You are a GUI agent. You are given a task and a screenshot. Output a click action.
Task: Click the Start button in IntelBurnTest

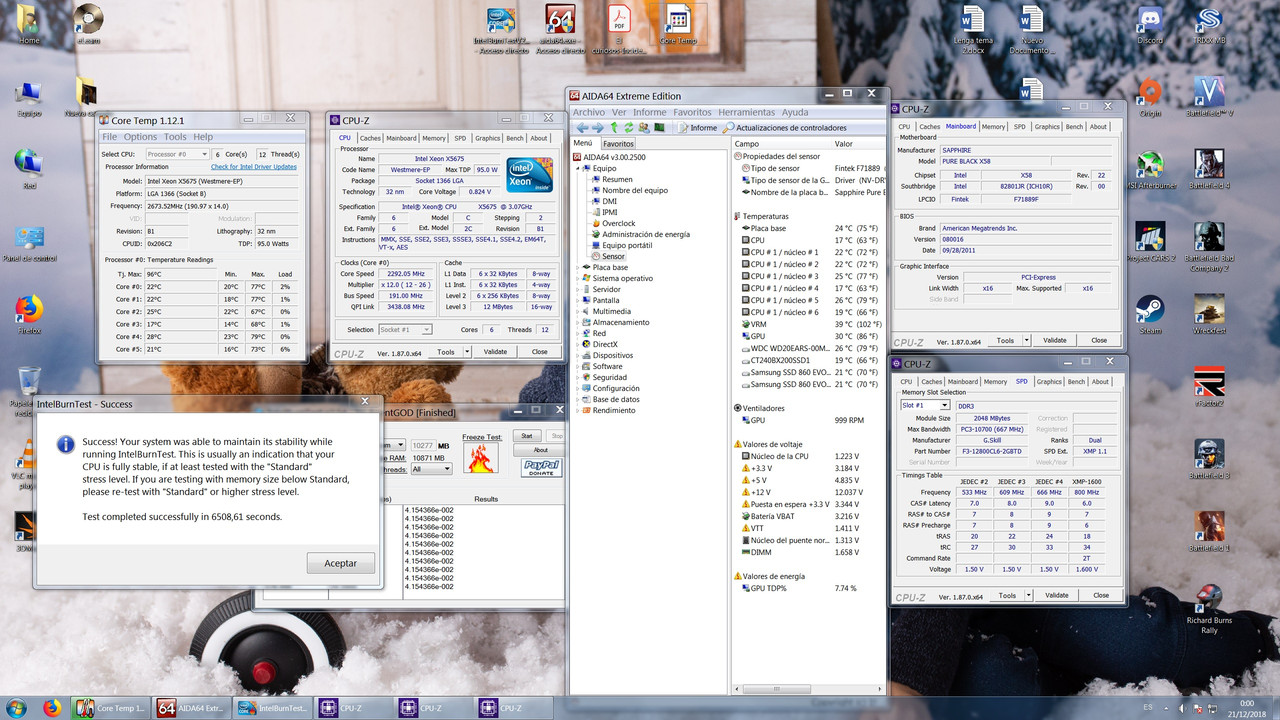[x=527, y=436]
